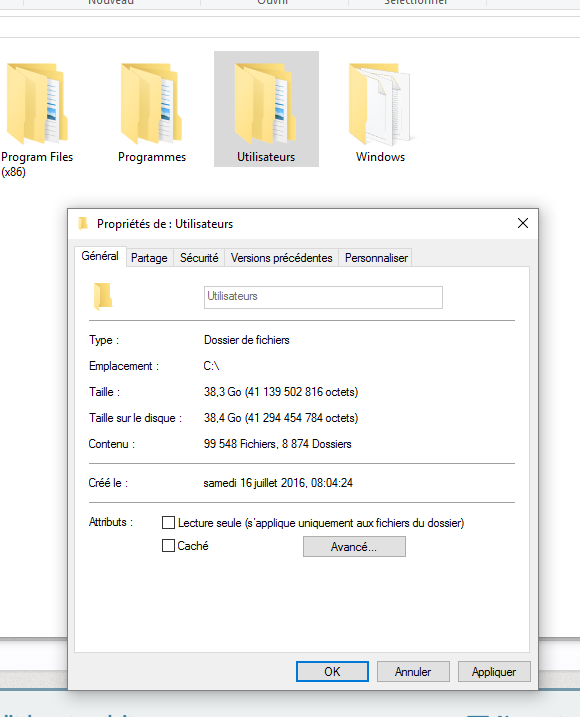Go to the Versions précédentes tab
Image resolution: width=580 pixels, height=717 pixels.
[281, 258]
